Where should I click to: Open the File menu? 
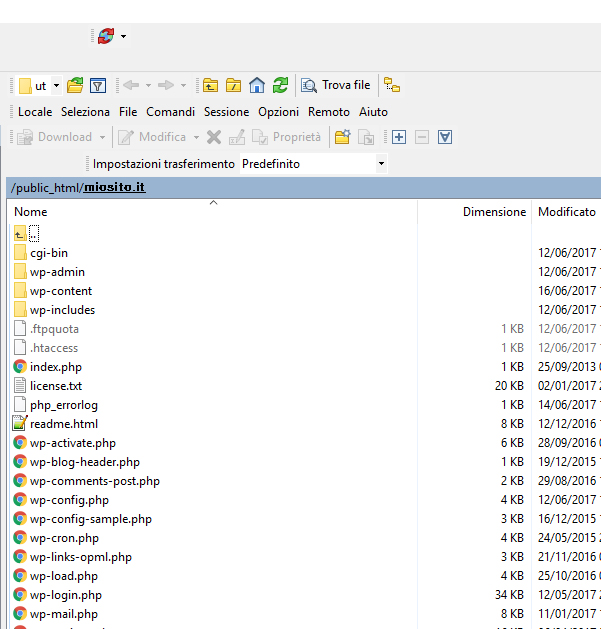(x=128, y=112)
